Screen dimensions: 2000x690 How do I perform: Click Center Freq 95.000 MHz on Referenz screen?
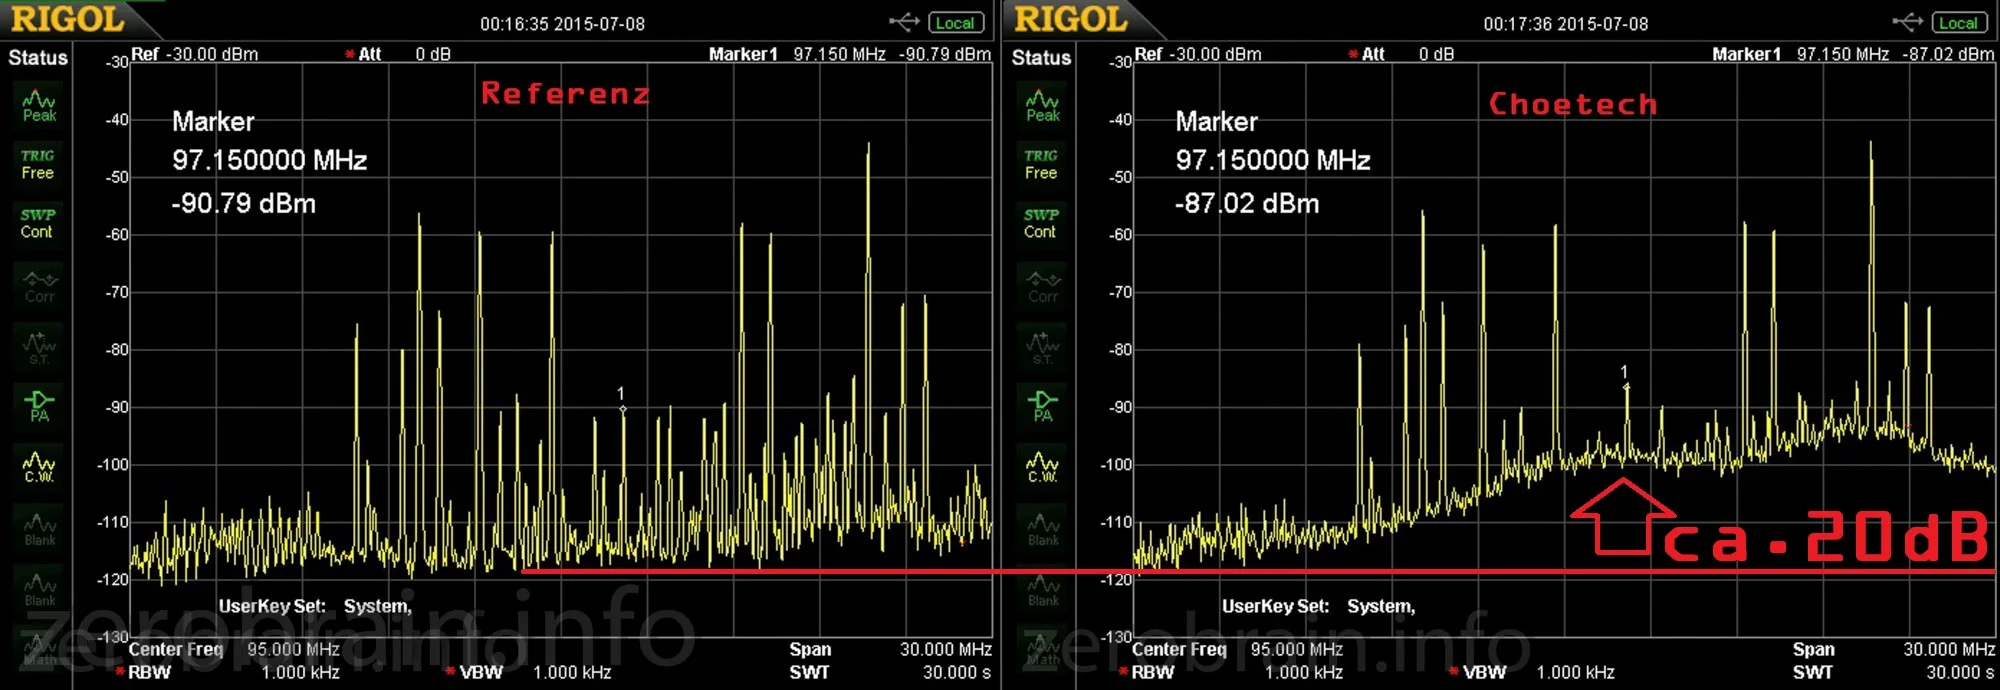[x=234, y=649]
